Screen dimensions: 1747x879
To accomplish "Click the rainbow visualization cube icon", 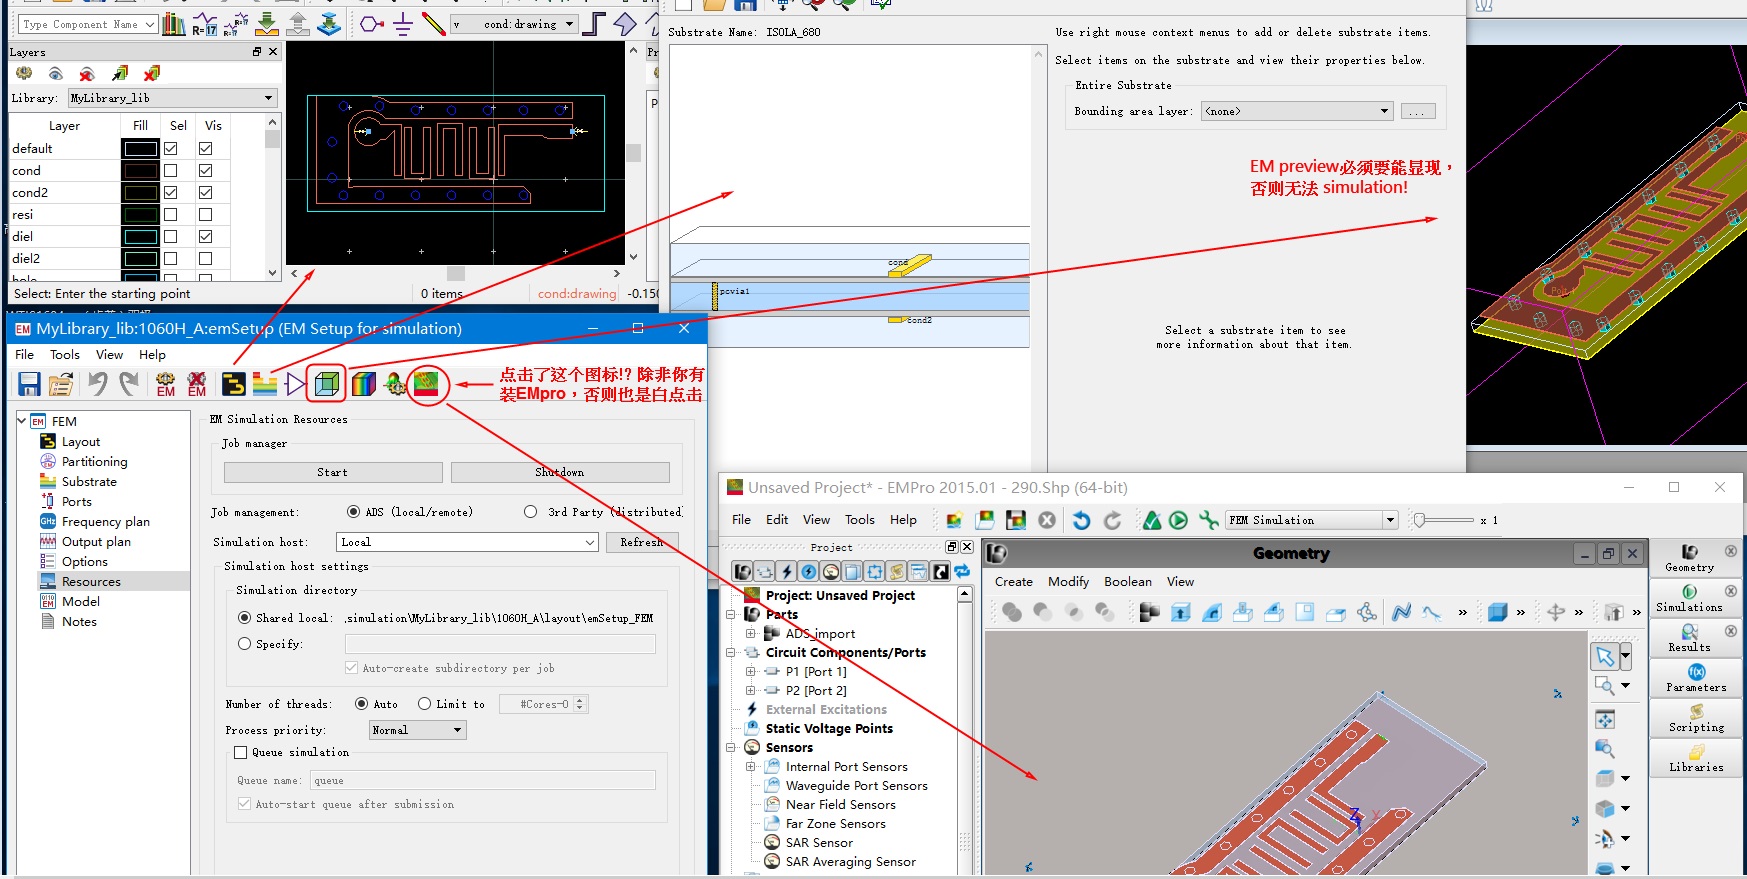I will (x=364, y=384).
